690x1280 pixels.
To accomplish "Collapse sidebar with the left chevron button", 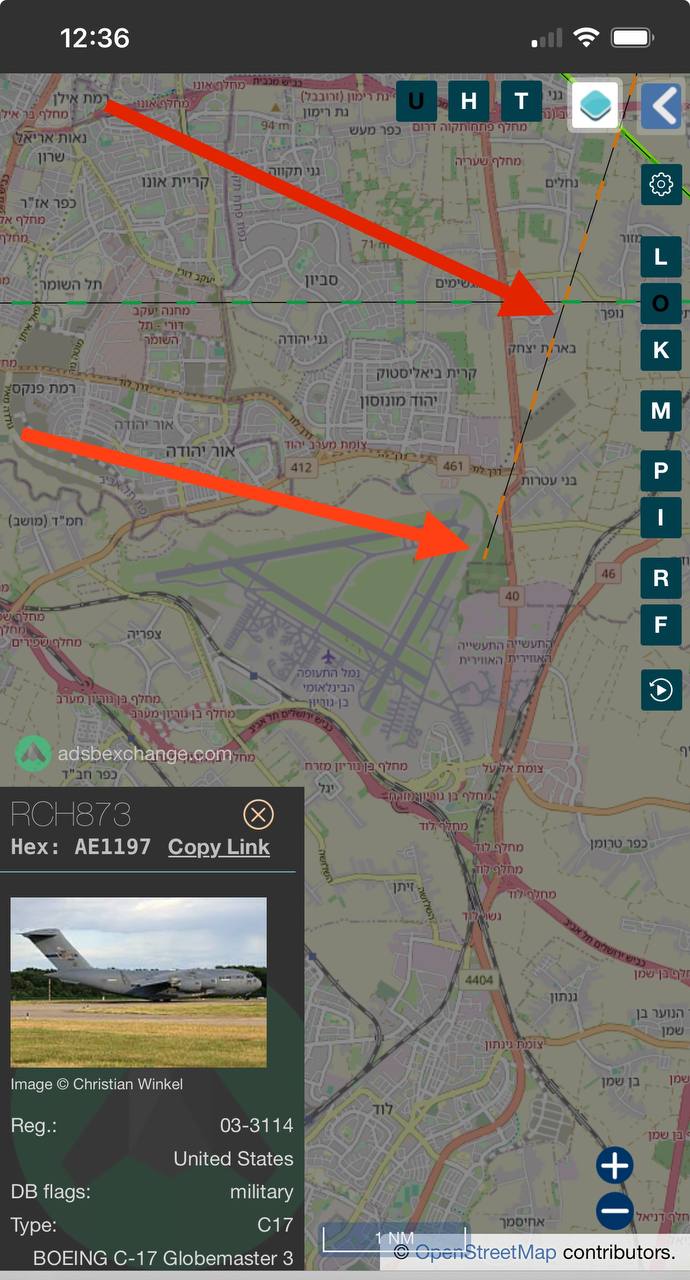I will coord(661,105).
